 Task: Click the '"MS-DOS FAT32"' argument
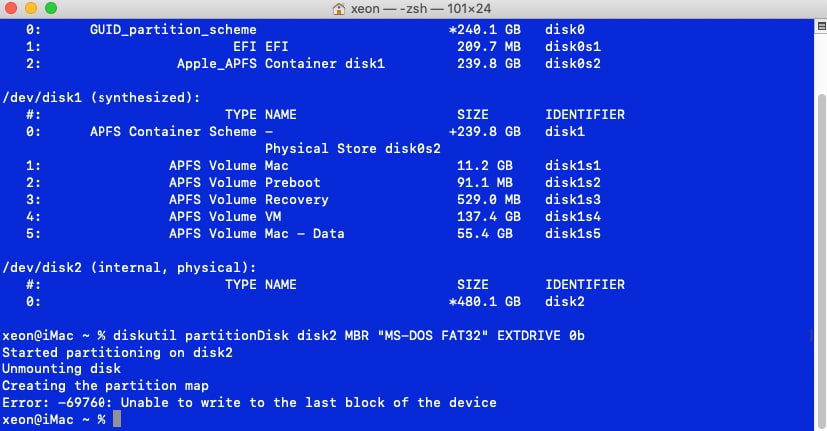[433, 336]
